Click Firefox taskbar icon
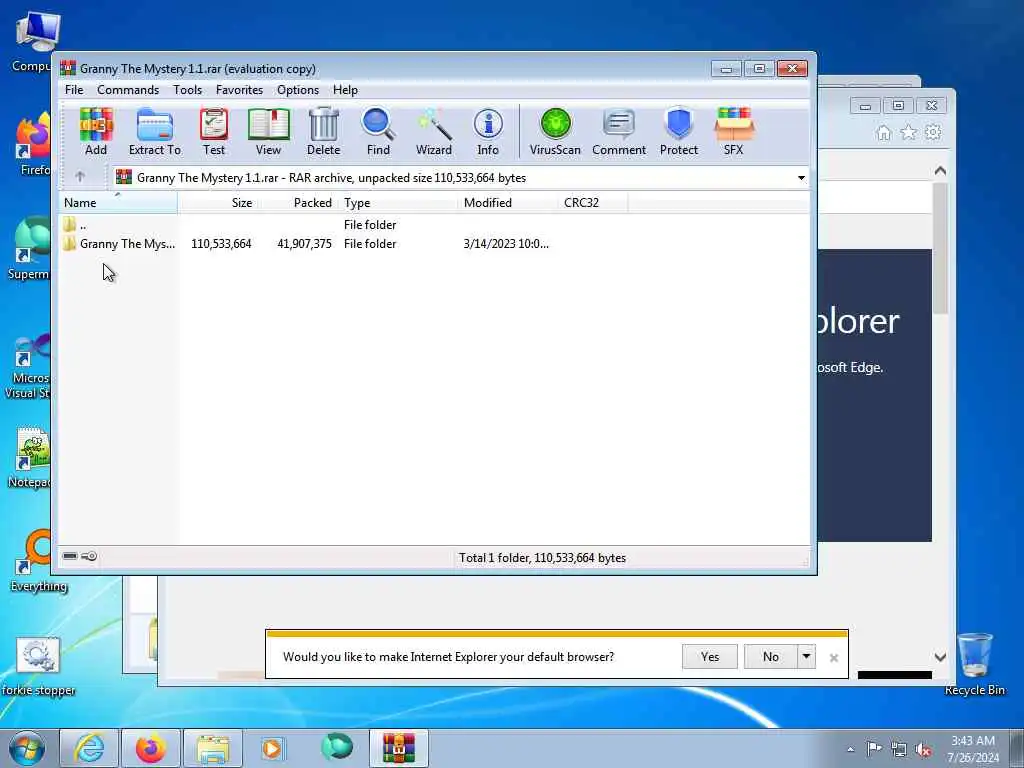Image resolution: width=1024 pixels, height=768 pixels. (x=150, y=748)
